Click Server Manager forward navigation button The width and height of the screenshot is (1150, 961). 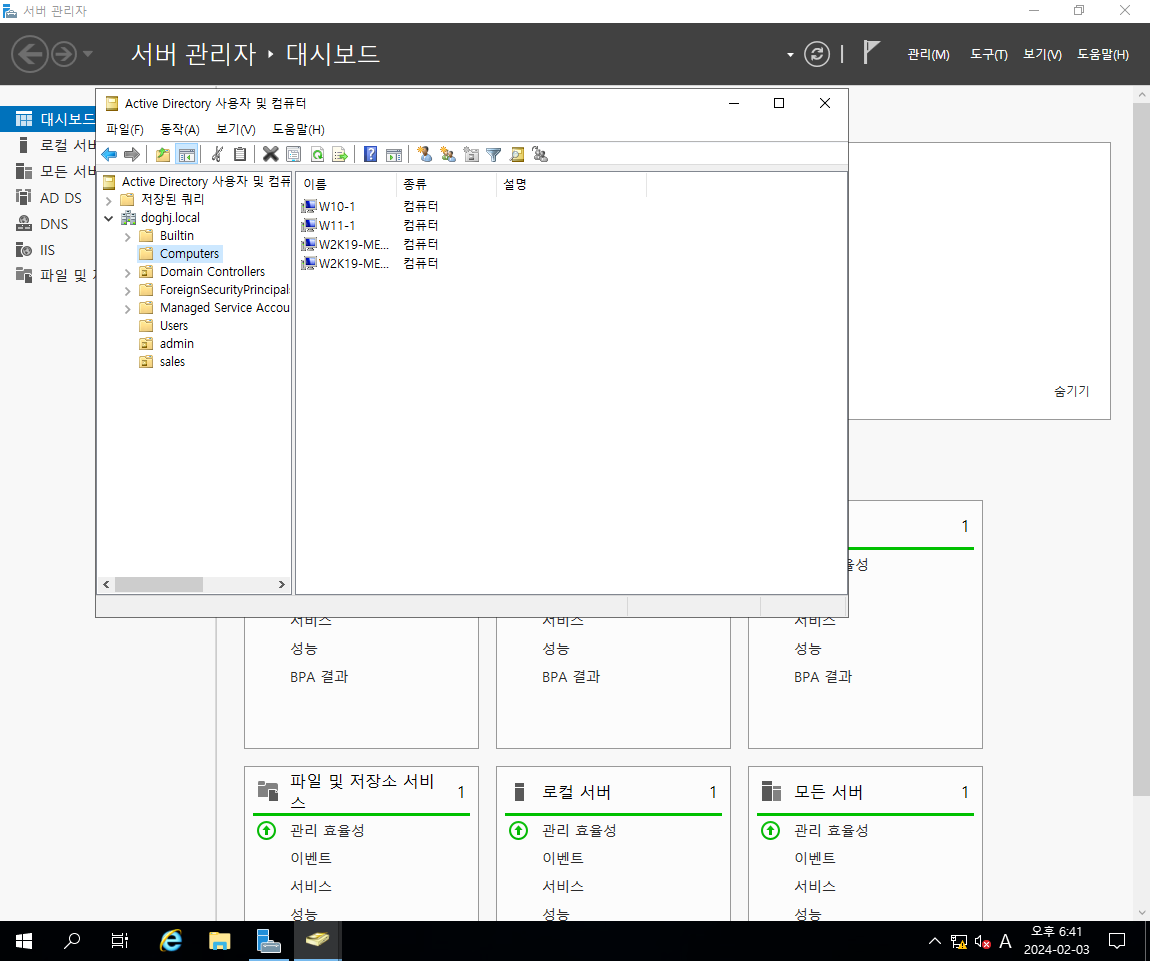point(64,54)
